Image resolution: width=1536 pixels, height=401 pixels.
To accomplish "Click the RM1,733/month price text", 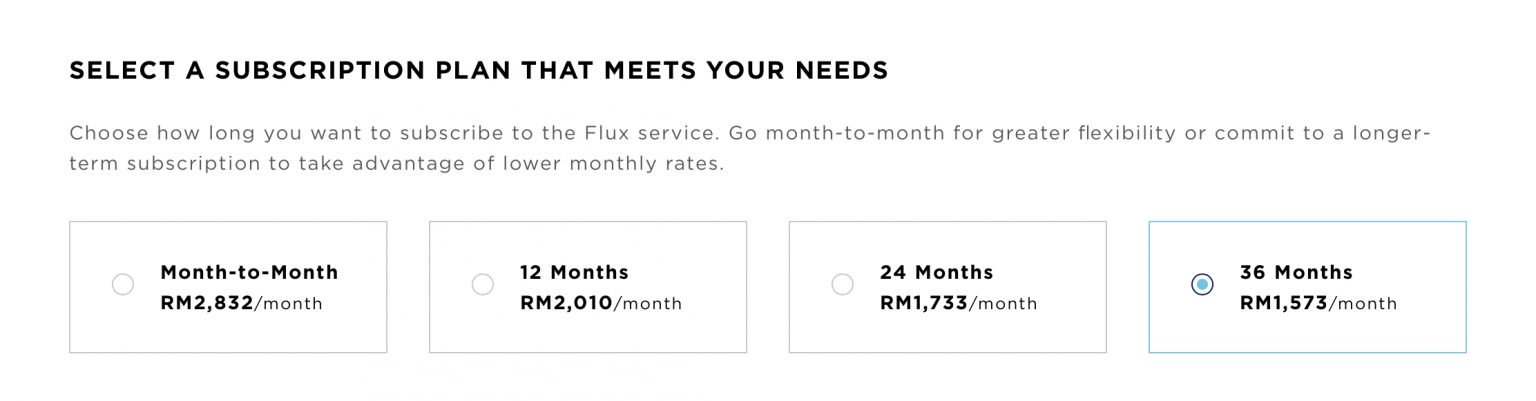I will [x=958, y=303].
